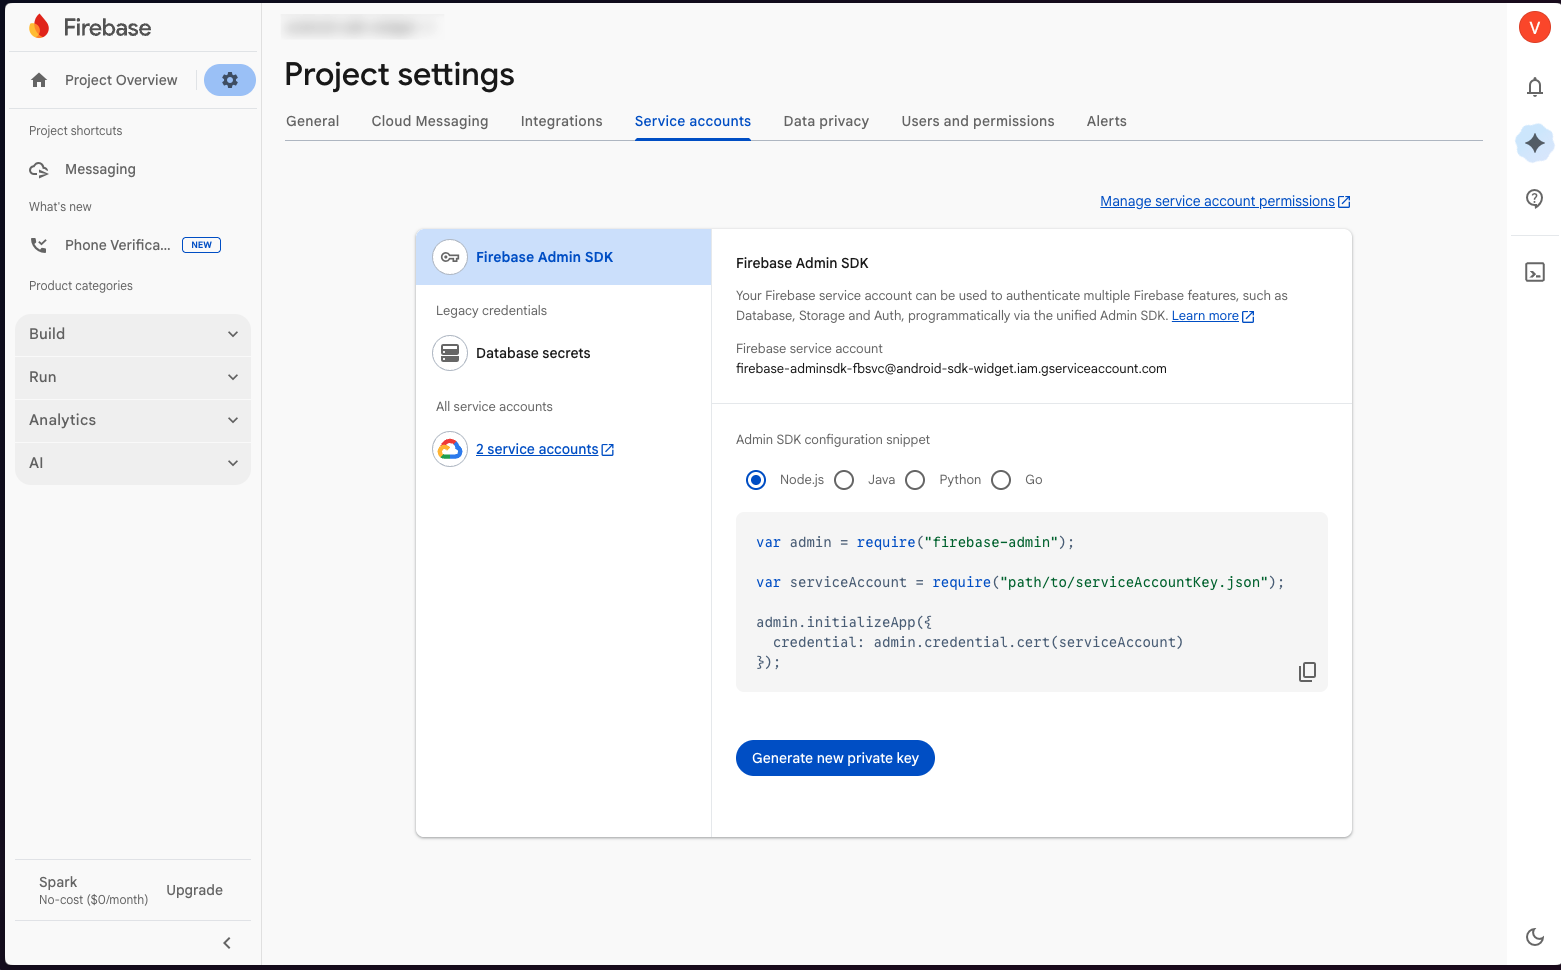
Task: Copy the Admin SDK code snippet
Action: [1307, 671]
